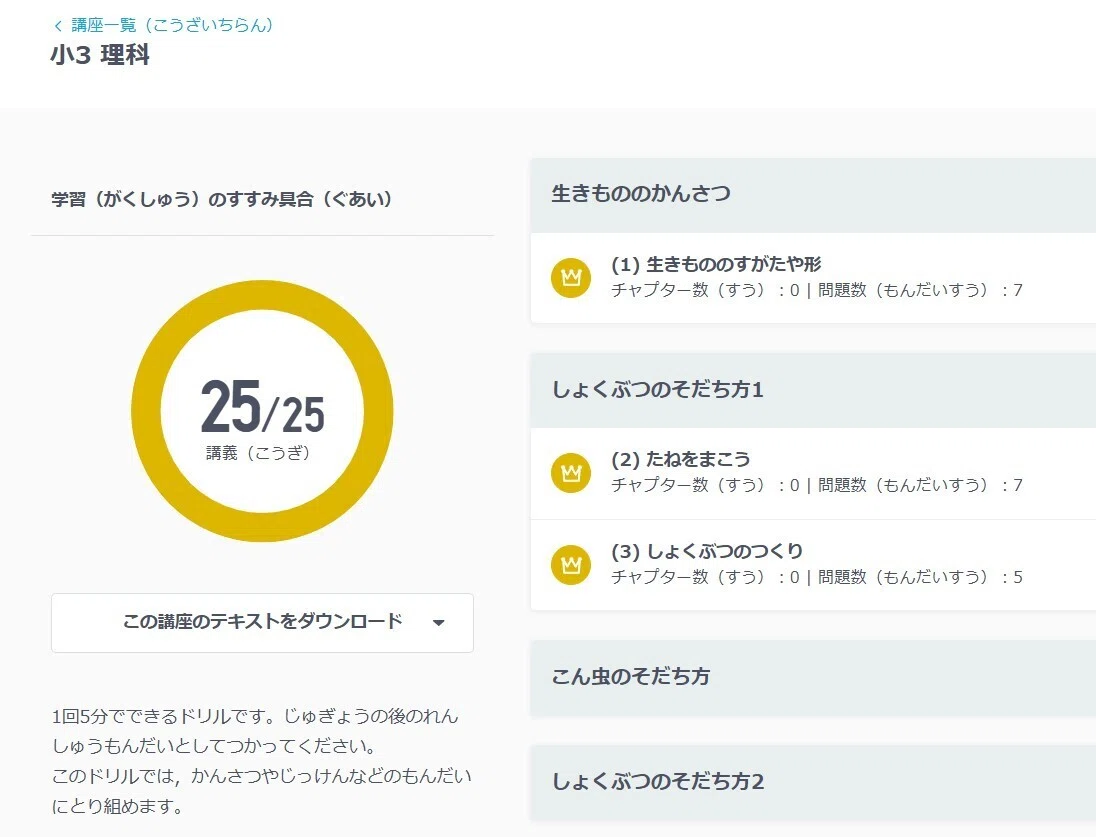1096x837 pixels.
Task: Click the 小3 理科 page title
Action: pyautogui.click(x=100, y=55)
